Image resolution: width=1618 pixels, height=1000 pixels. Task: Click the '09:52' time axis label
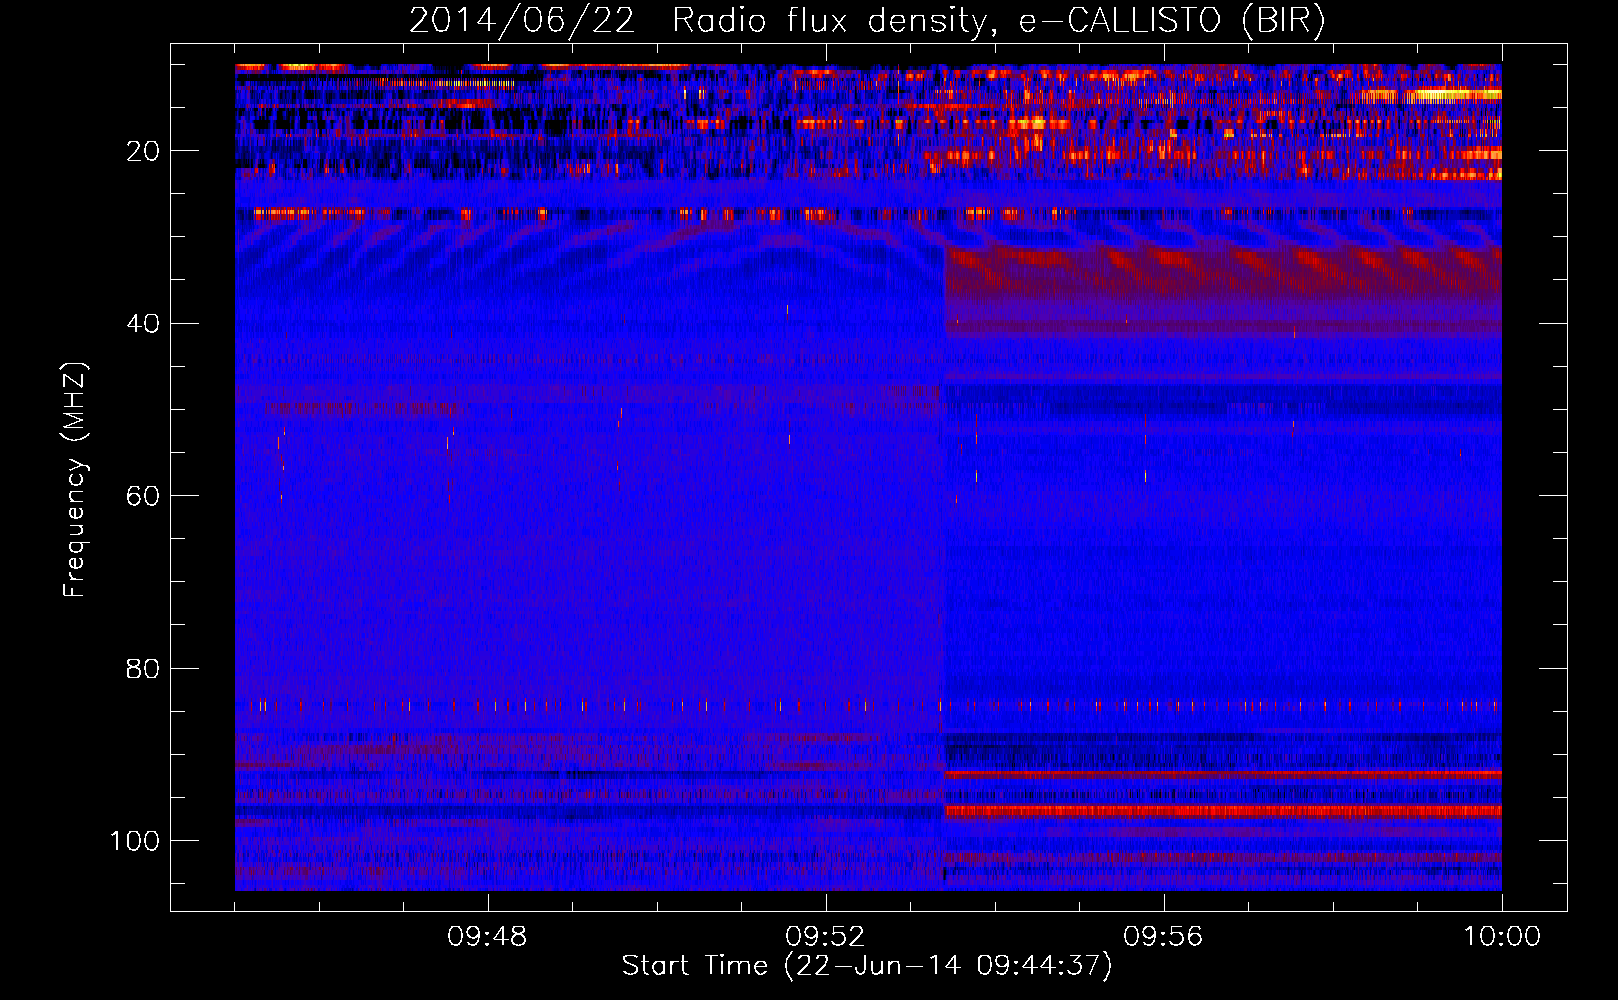[x=825, y=937]
